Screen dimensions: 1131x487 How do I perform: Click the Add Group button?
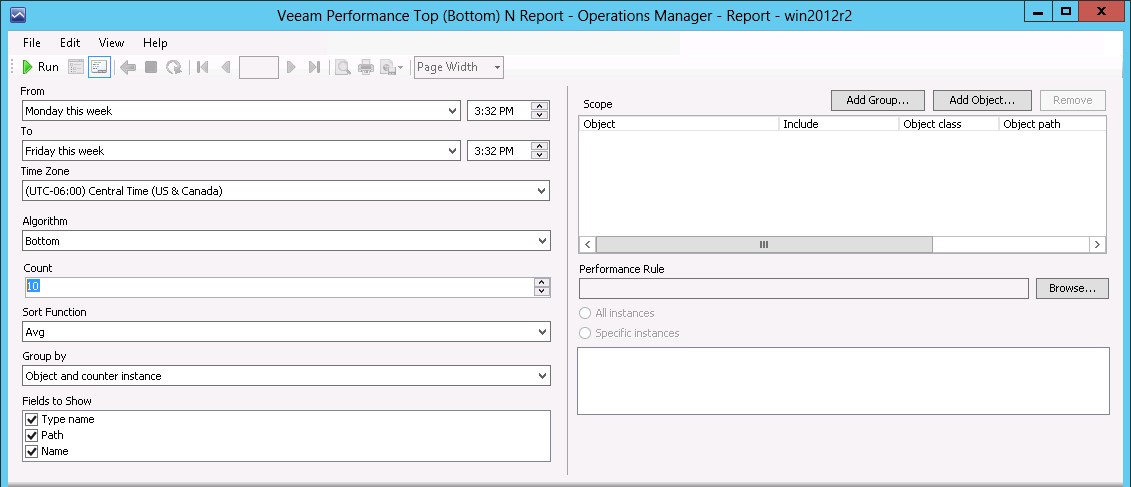tap(876, 100)
